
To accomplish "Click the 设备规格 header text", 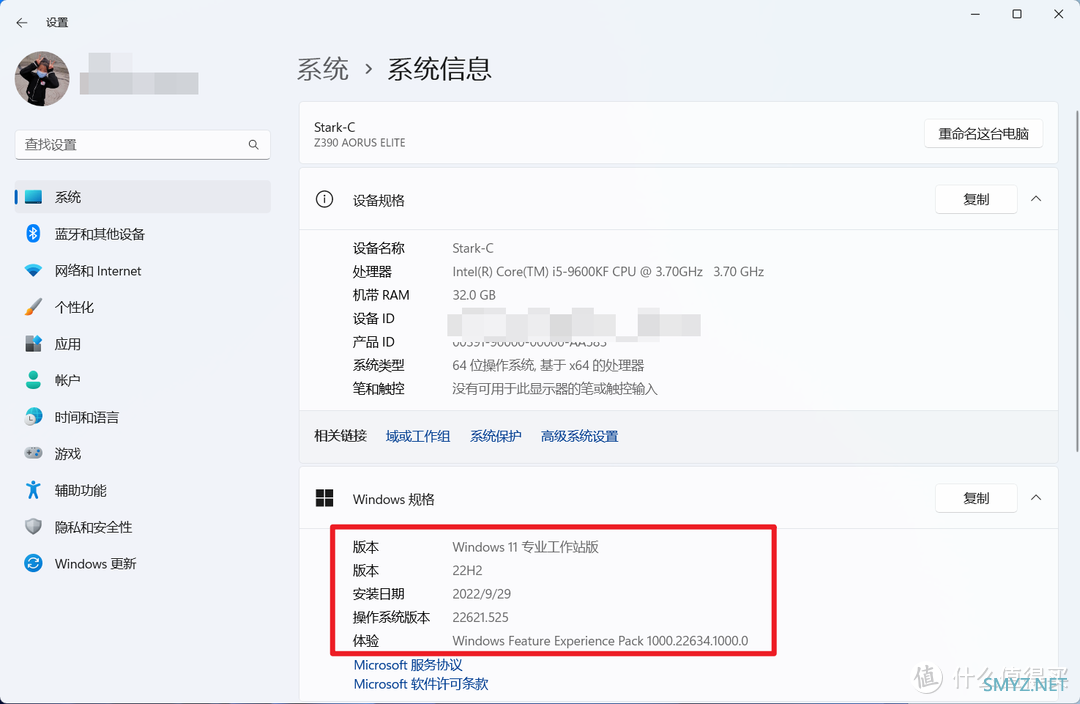I will coord(378,200).
